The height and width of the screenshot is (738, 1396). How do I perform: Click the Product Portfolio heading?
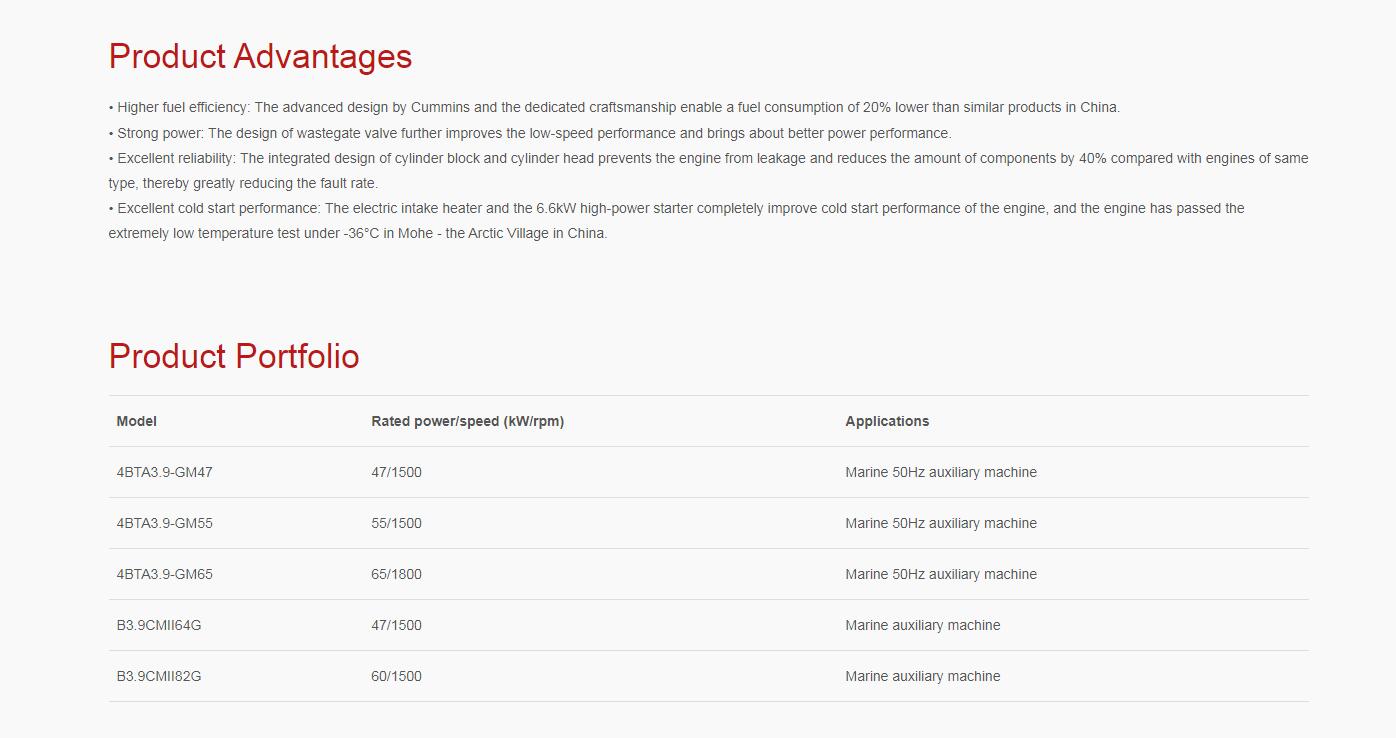234,357
